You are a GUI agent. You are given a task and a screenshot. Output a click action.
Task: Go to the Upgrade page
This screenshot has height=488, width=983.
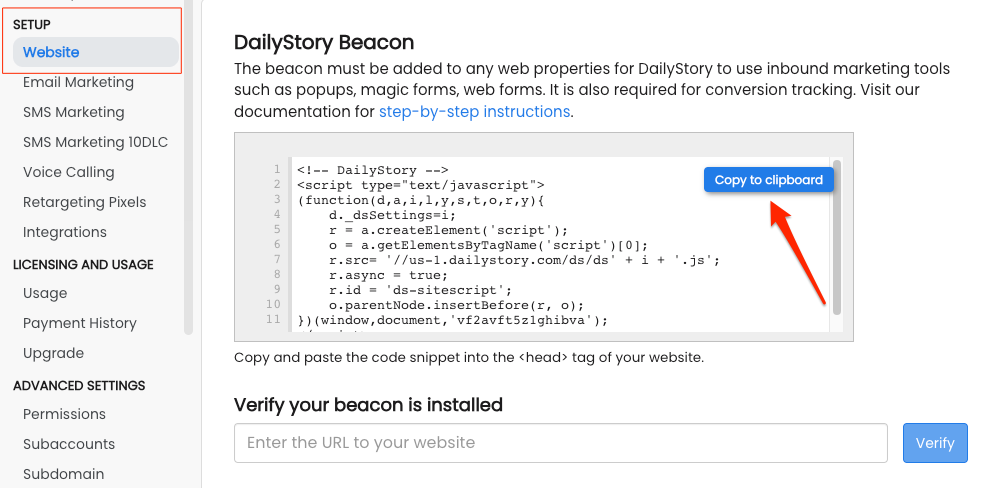tap(53, 353)
